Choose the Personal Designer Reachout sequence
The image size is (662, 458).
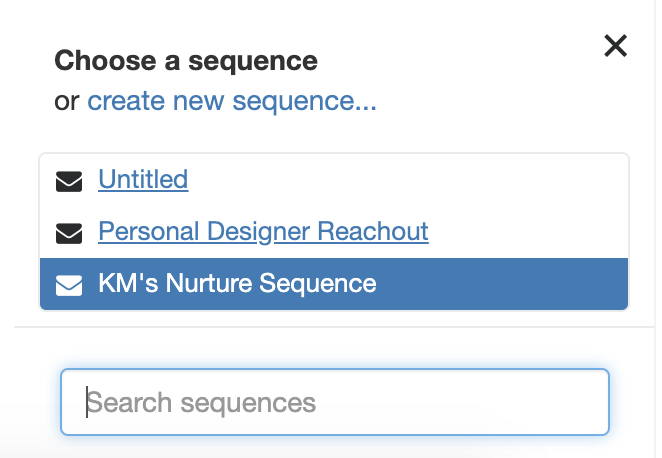[263, 231]
